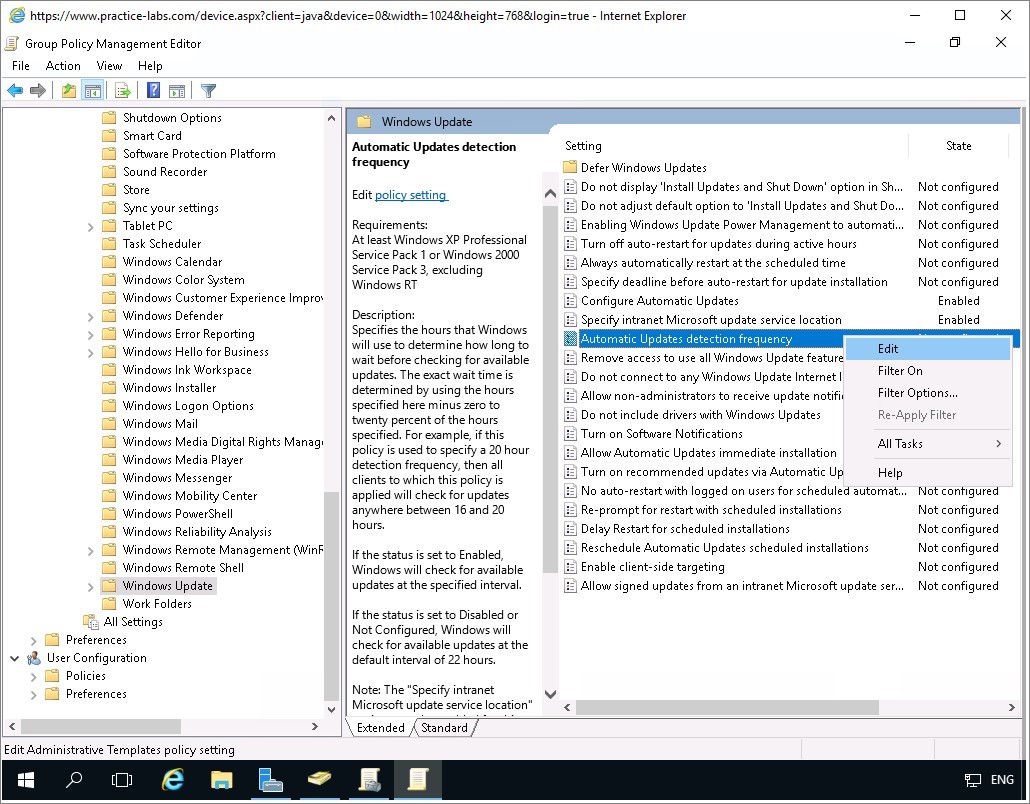Select Filter On in the context menu
Image resolution: width=1030 pixels, height=804 pixels.
tap(900, 371)
